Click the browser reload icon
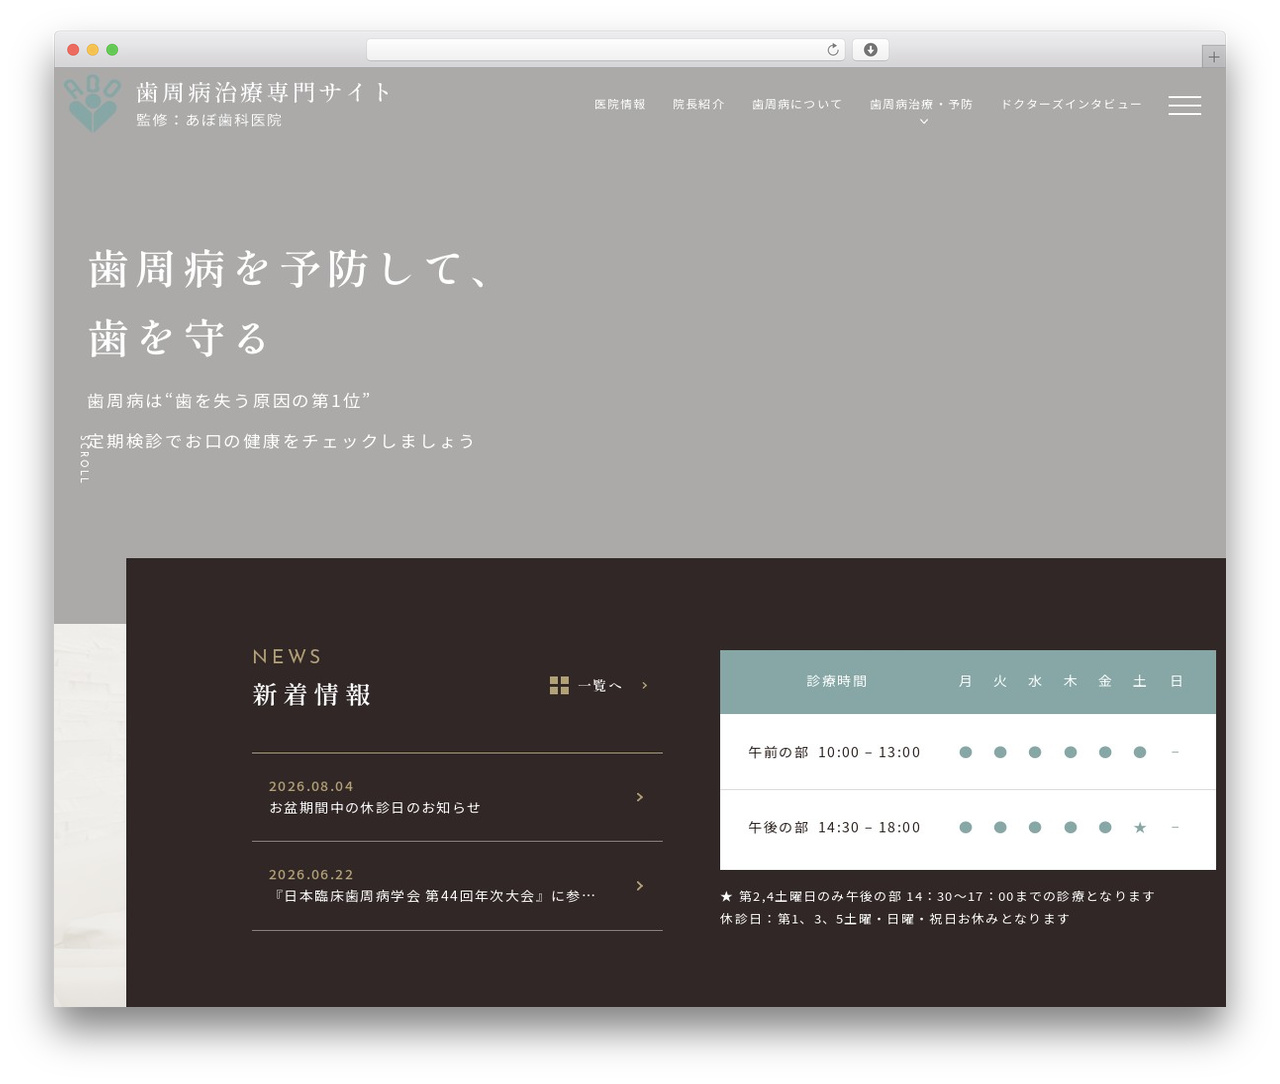This screenshot has height=1084, width=1280. [832, 50]
